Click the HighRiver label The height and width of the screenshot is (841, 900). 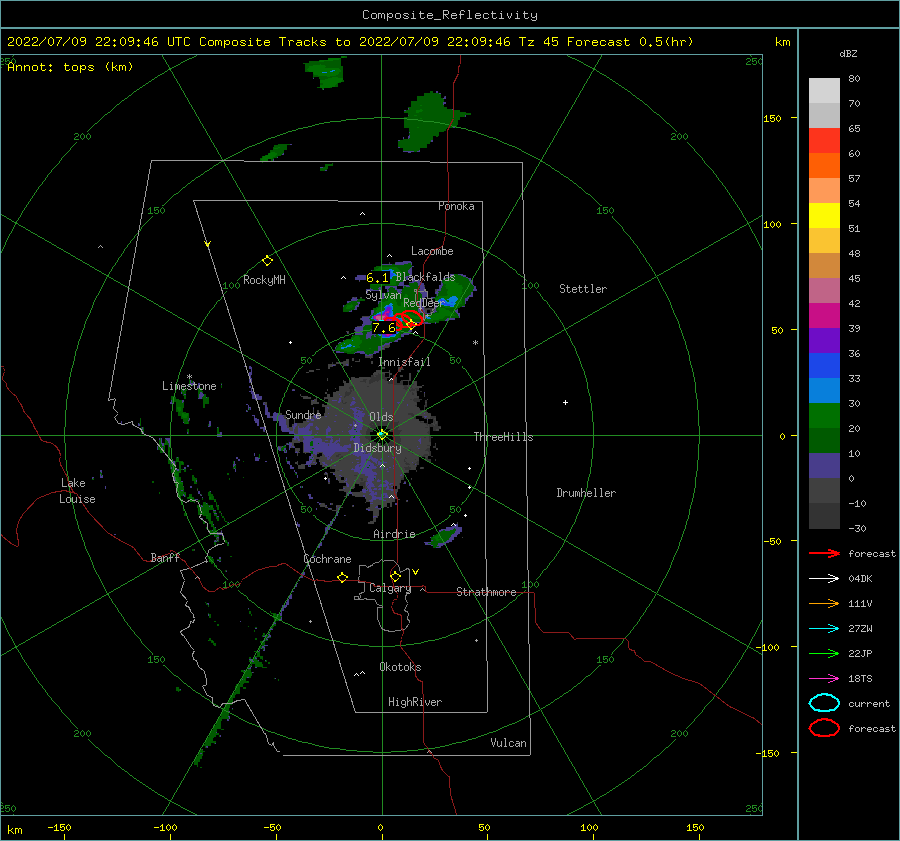click(x=415, y=702)
